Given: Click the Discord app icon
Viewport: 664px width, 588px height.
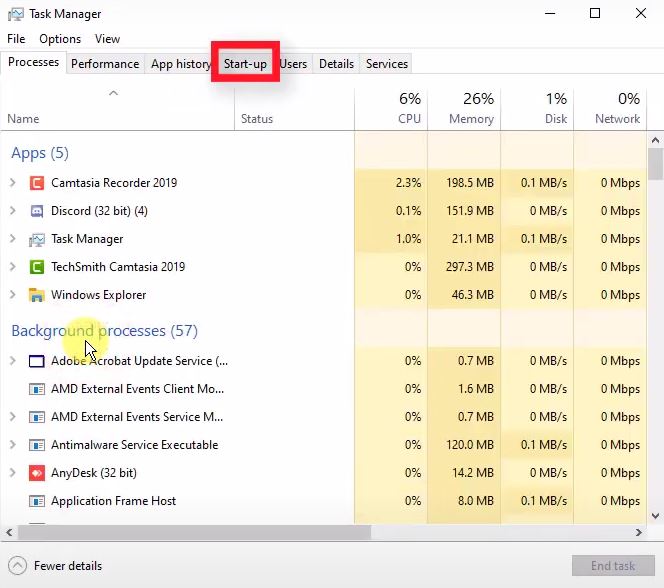Looking at the screenshot, I should pyautogui.click(x=37, y=211).
